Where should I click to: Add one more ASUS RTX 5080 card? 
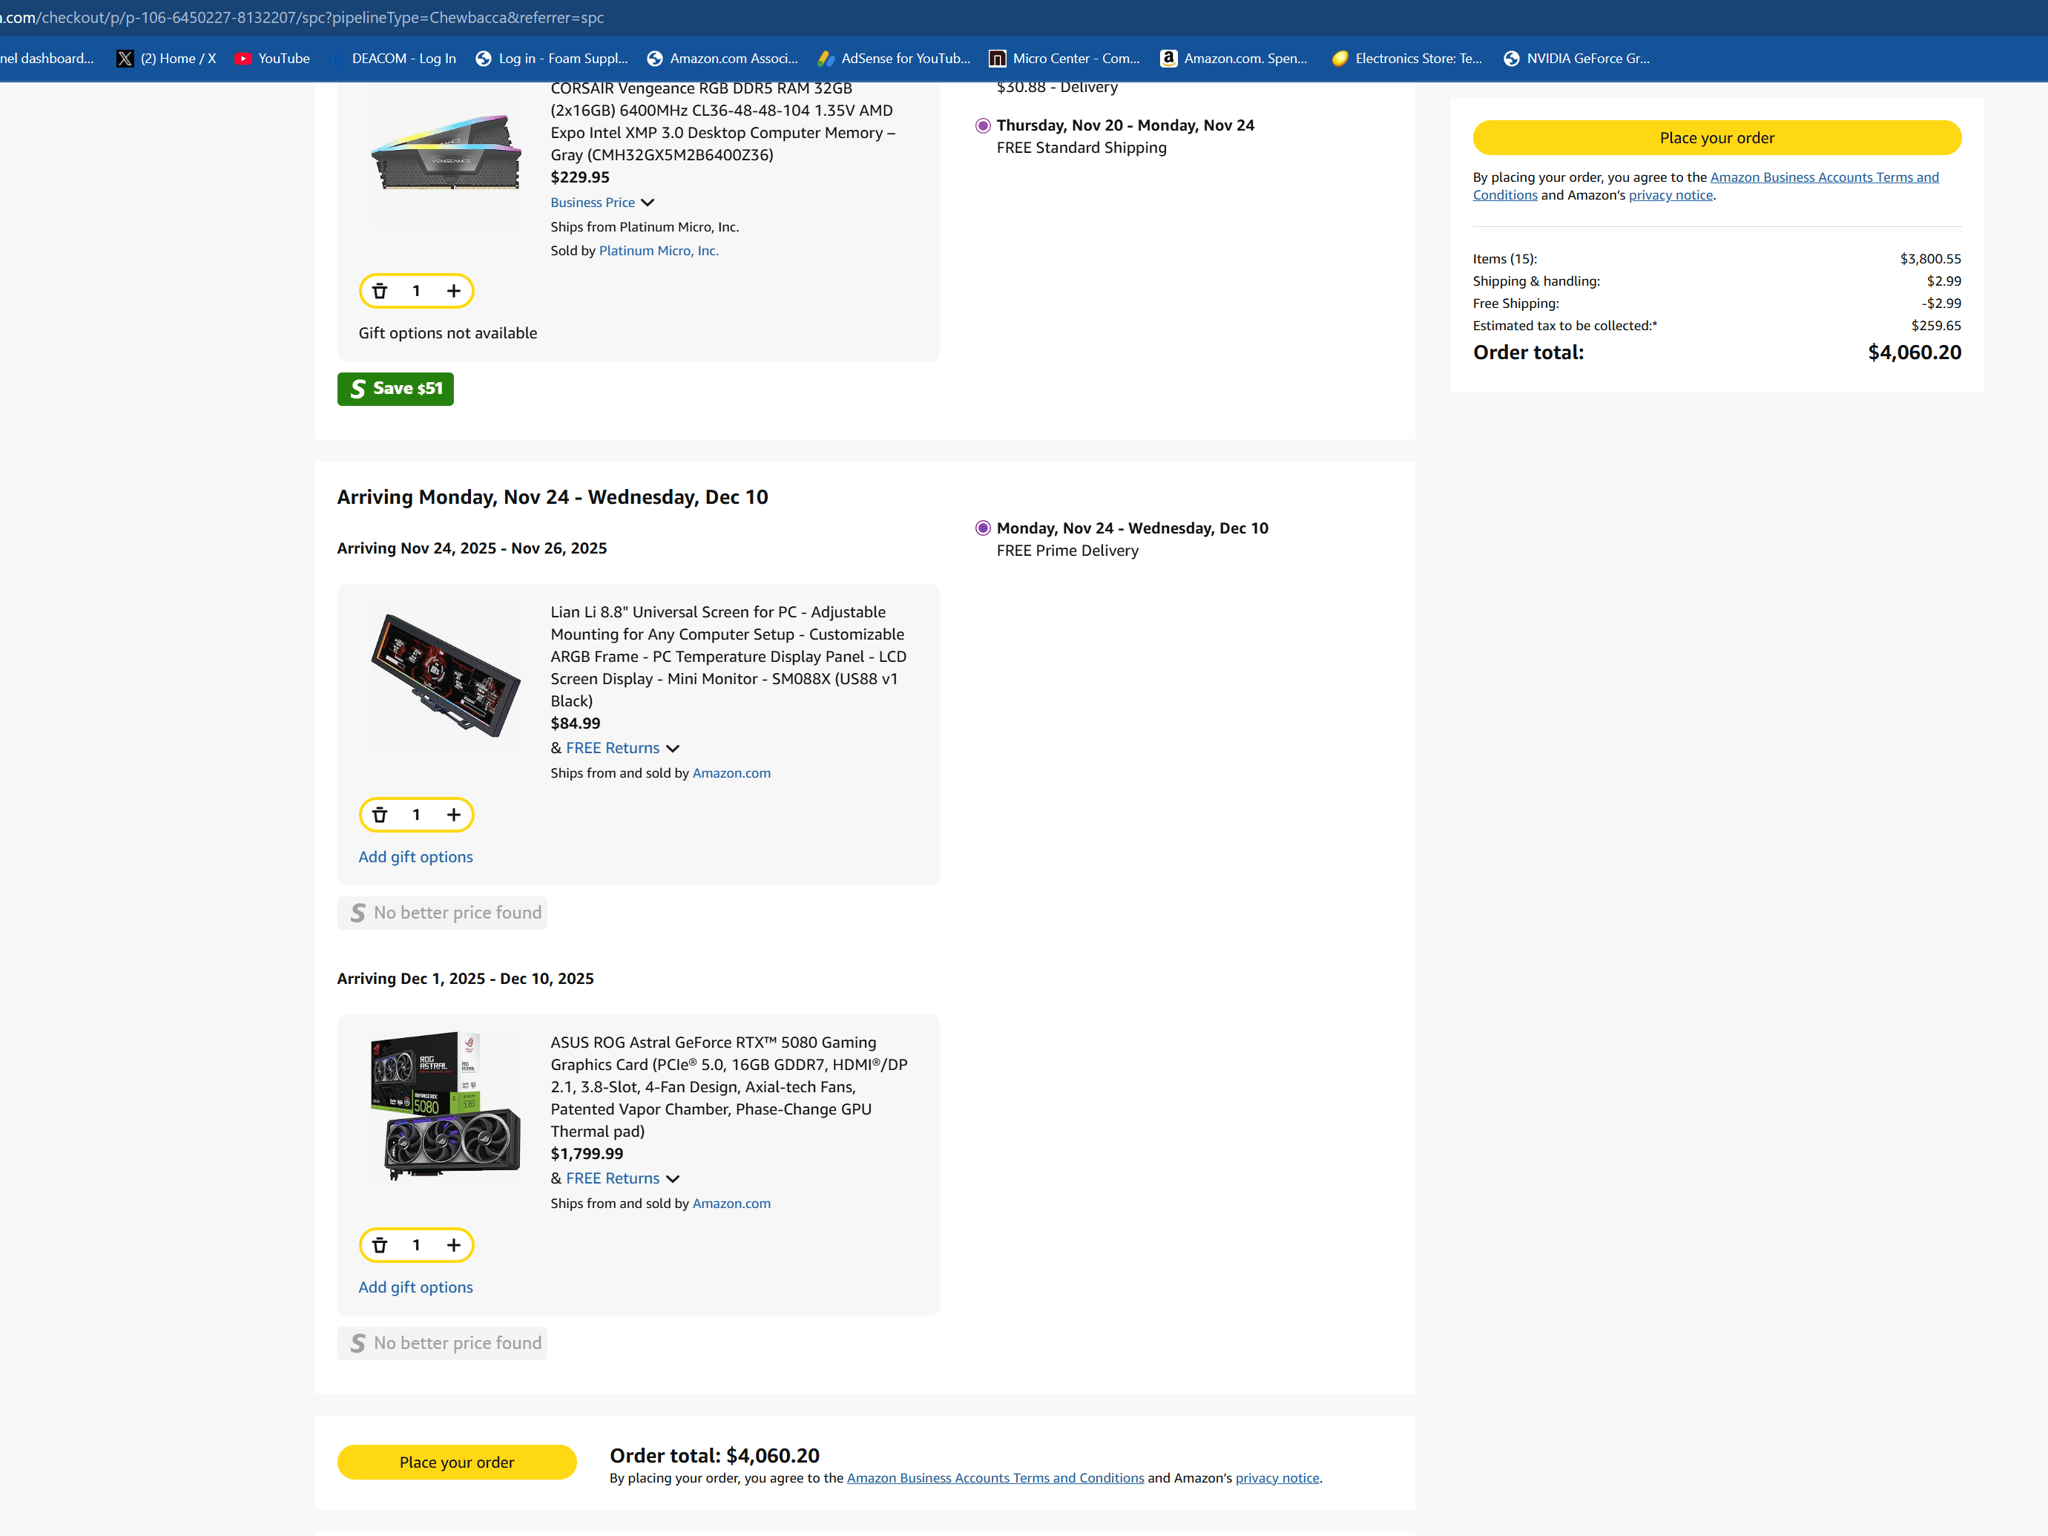pyautogui.click(x=453, y=1245)
